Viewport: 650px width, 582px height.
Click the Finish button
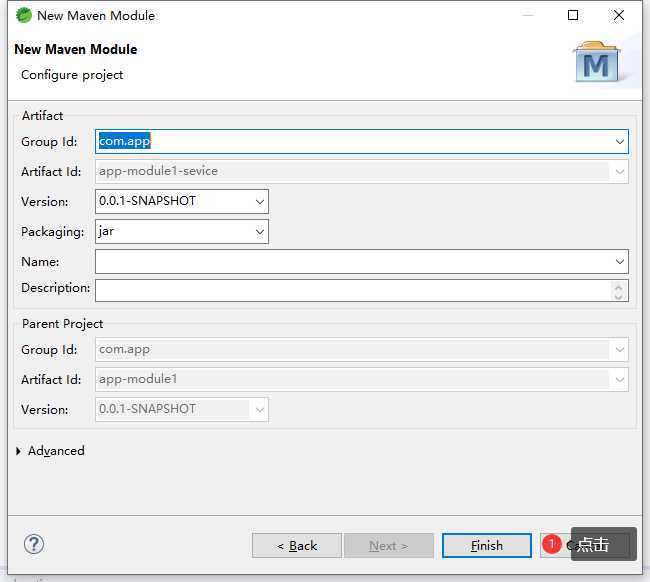coord(487,546)
